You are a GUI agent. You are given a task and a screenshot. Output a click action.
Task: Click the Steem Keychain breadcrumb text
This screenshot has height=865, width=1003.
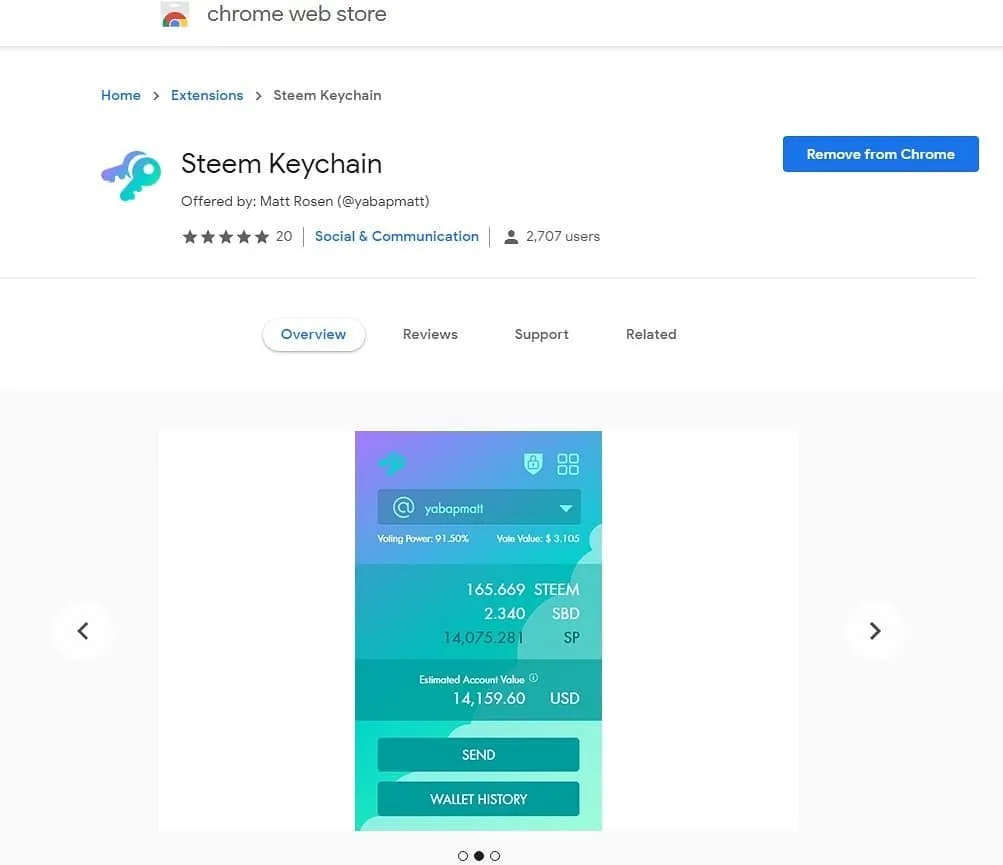pos(327,95)
